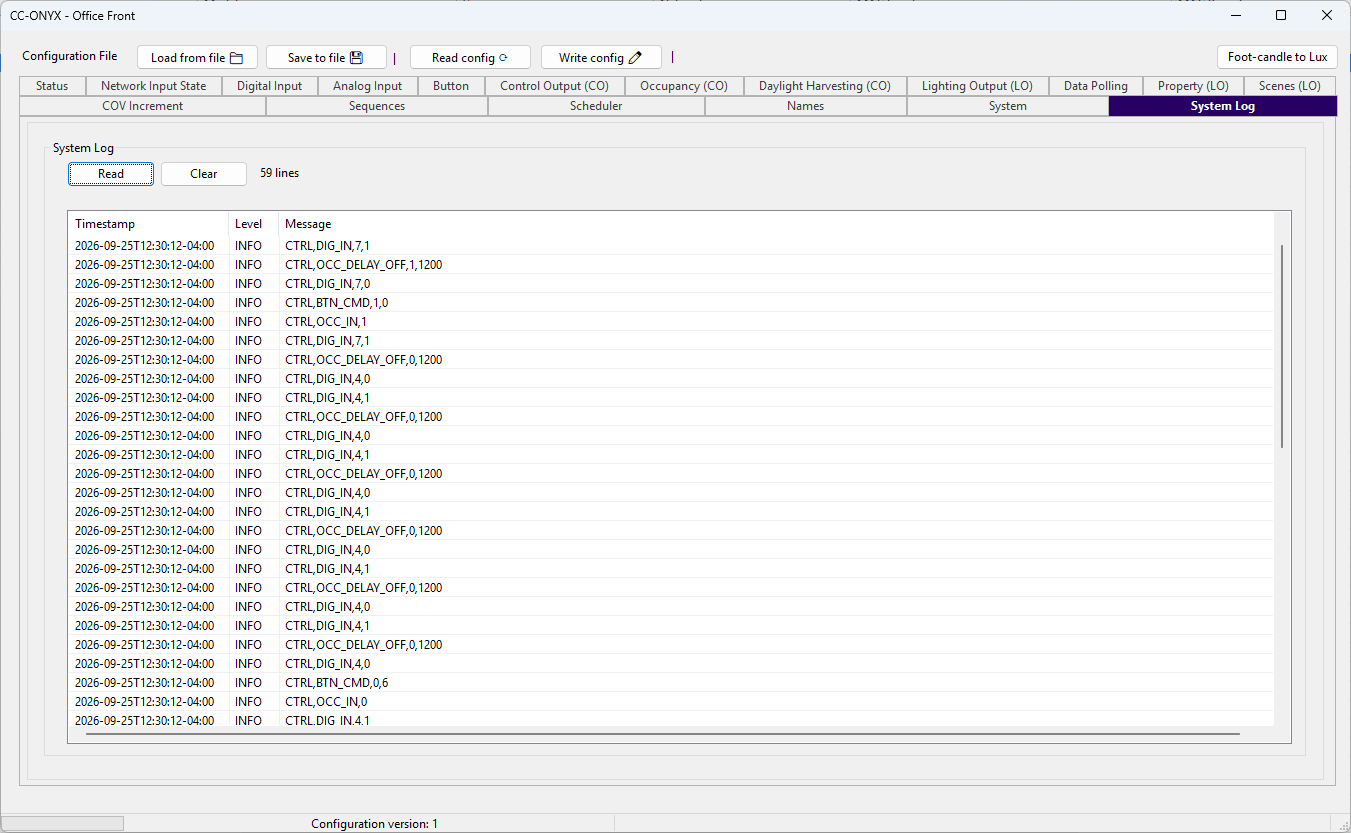Click Configuration version: 1 in status bar
This screenshot has height=833, width=1351.
tap(374, 824)
